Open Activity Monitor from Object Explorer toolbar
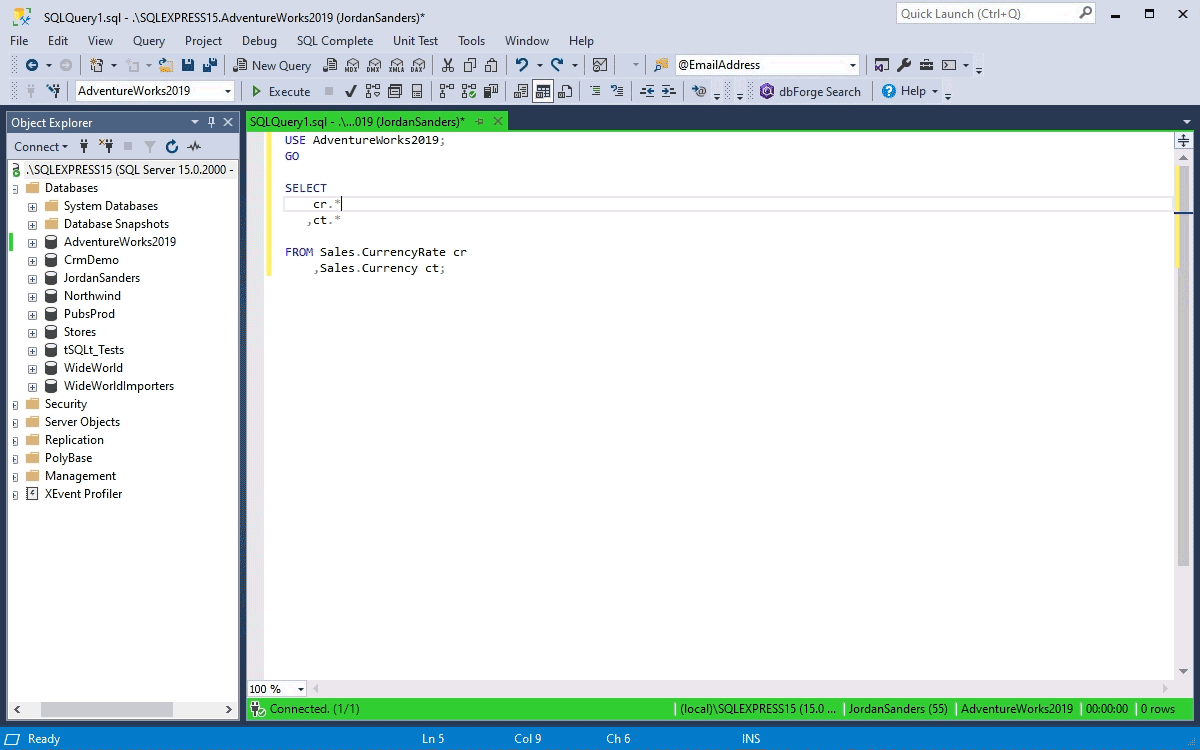The height and width of the screenshot is (750, 1200). (x=194, y=147)
